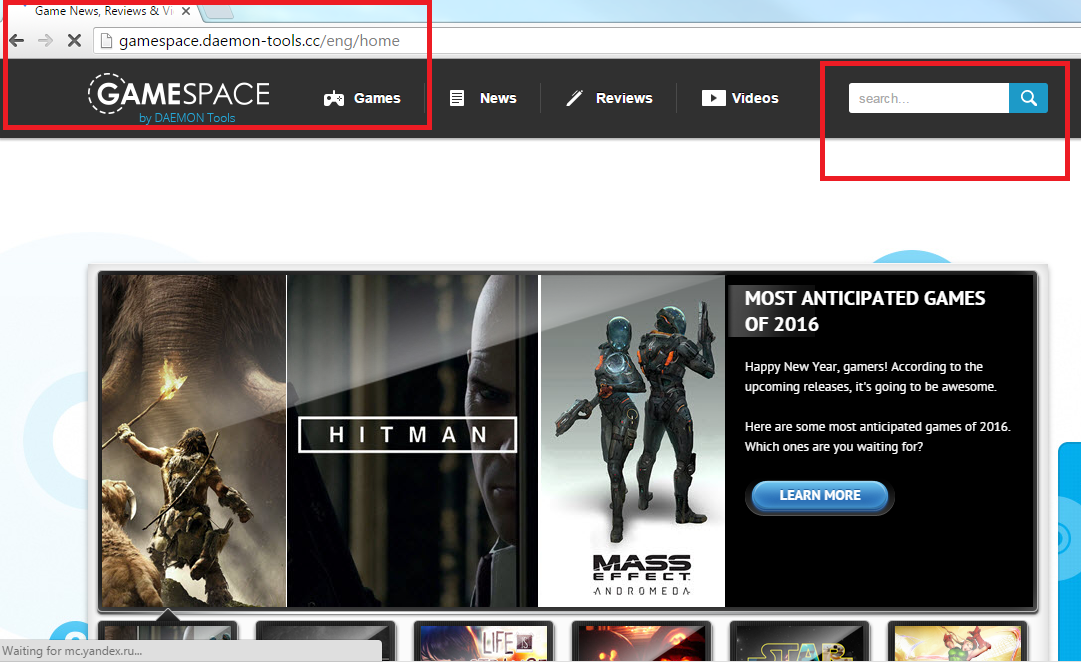Go to the Reviews section
The image size is (1081, 662).
click(x=624, y=98)
